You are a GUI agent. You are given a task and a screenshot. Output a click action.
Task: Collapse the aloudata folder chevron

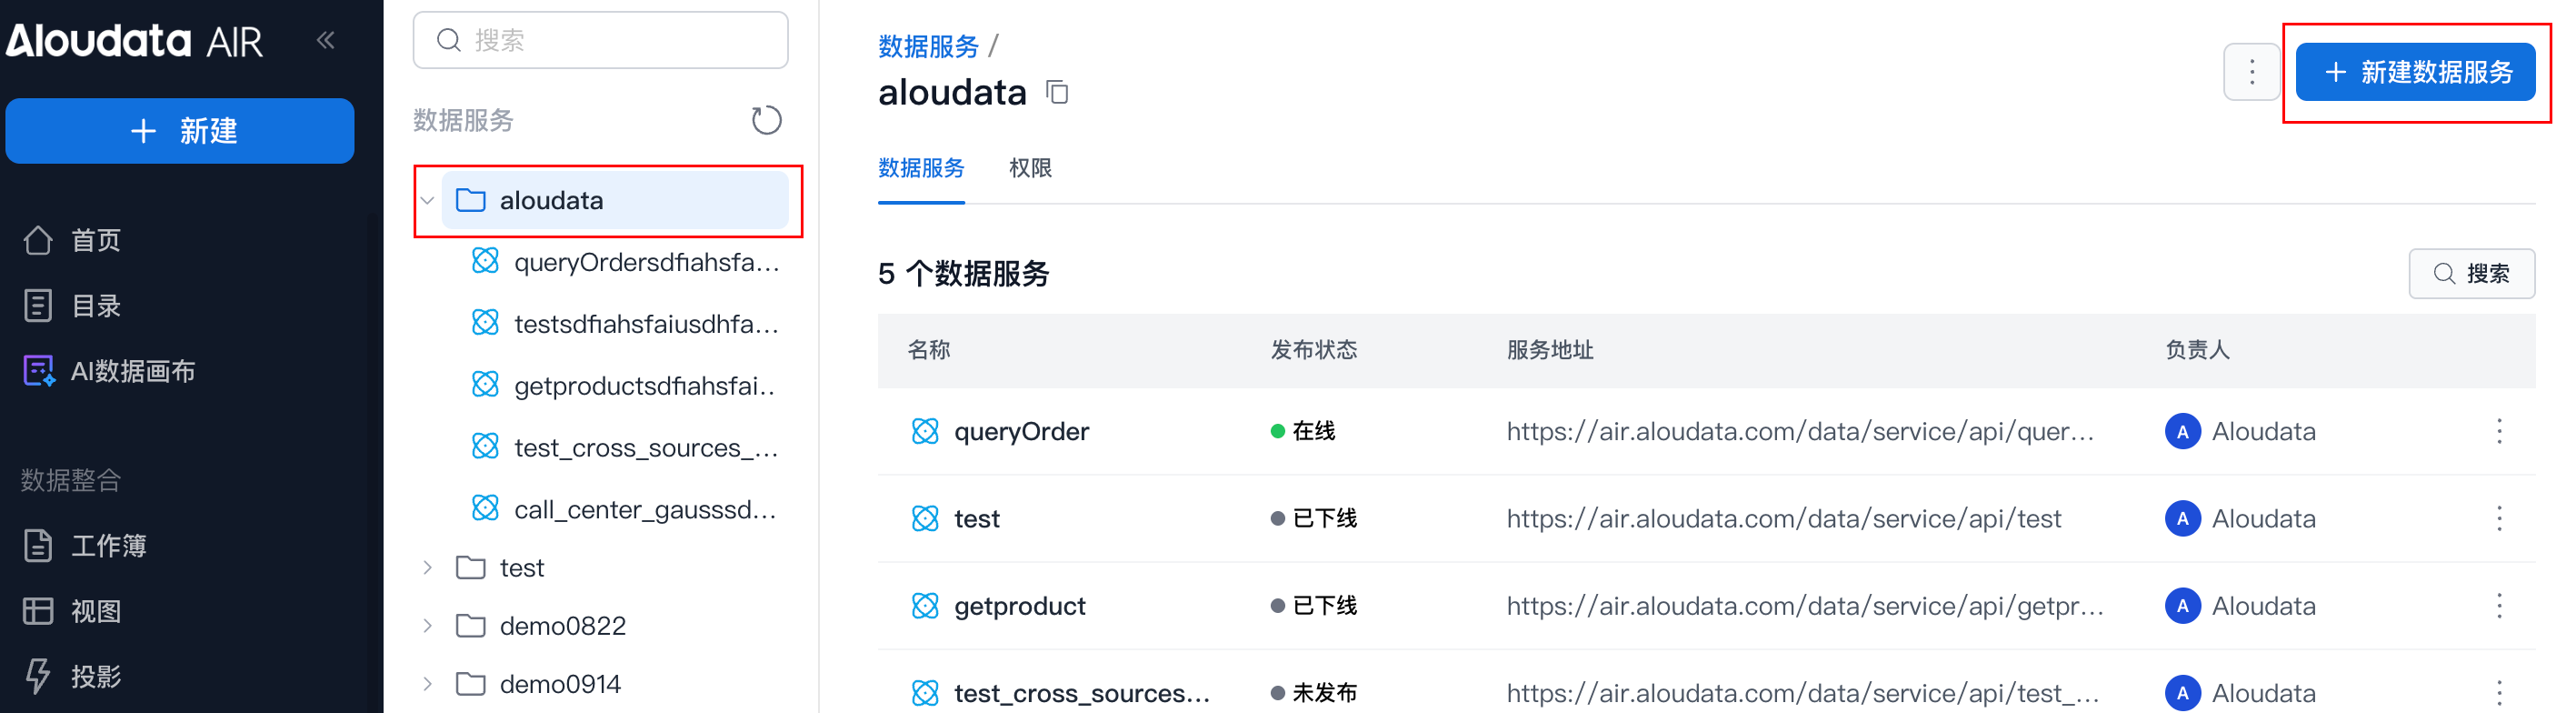pyautogui.click(x=428, y=200)
